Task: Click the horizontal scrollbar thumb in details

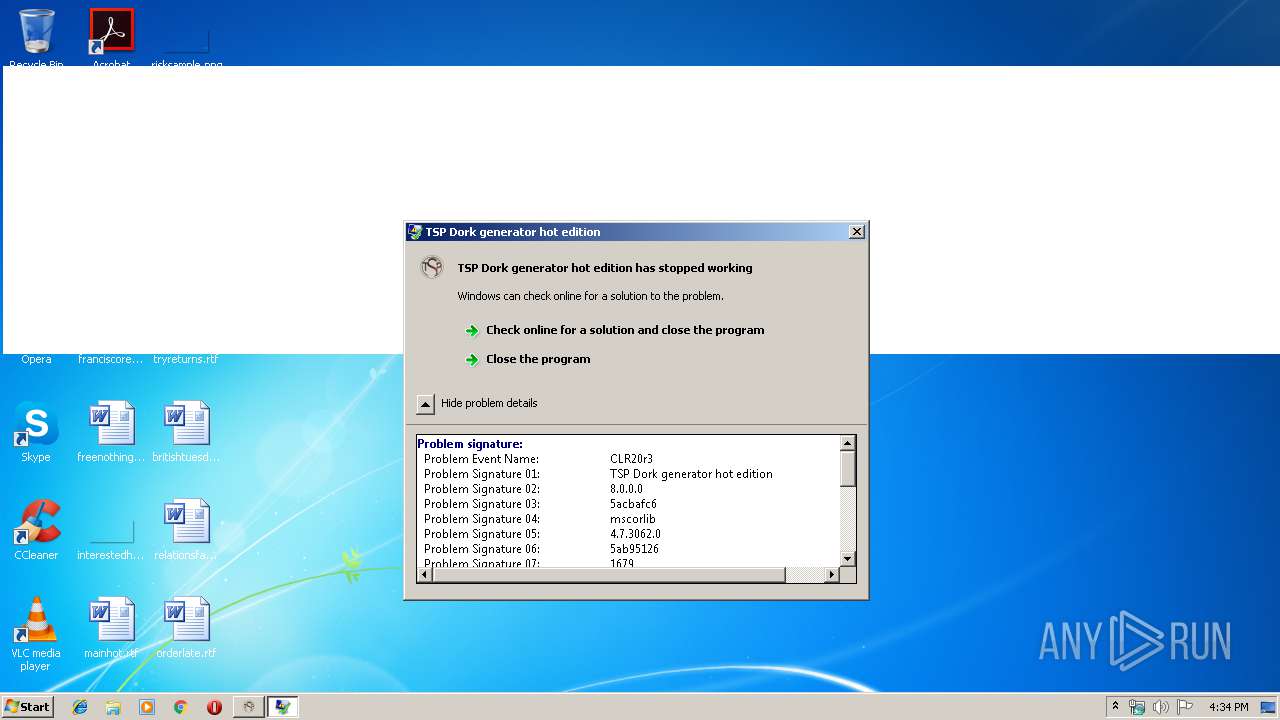Action: click(x=609, y=574)
